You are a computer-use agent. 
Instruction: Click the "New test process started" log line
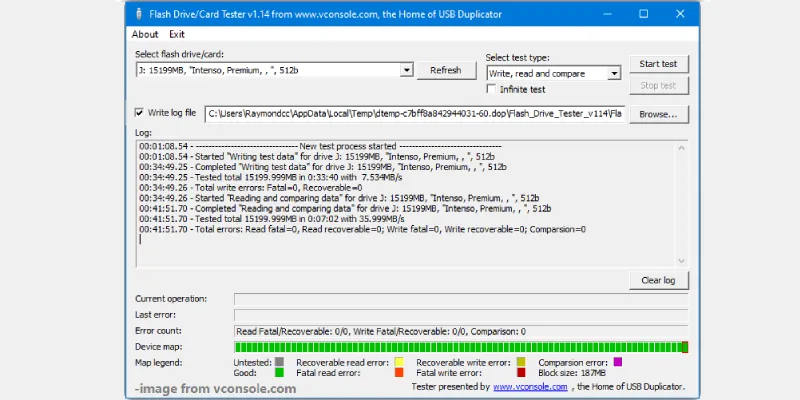(x=320, y=146)
